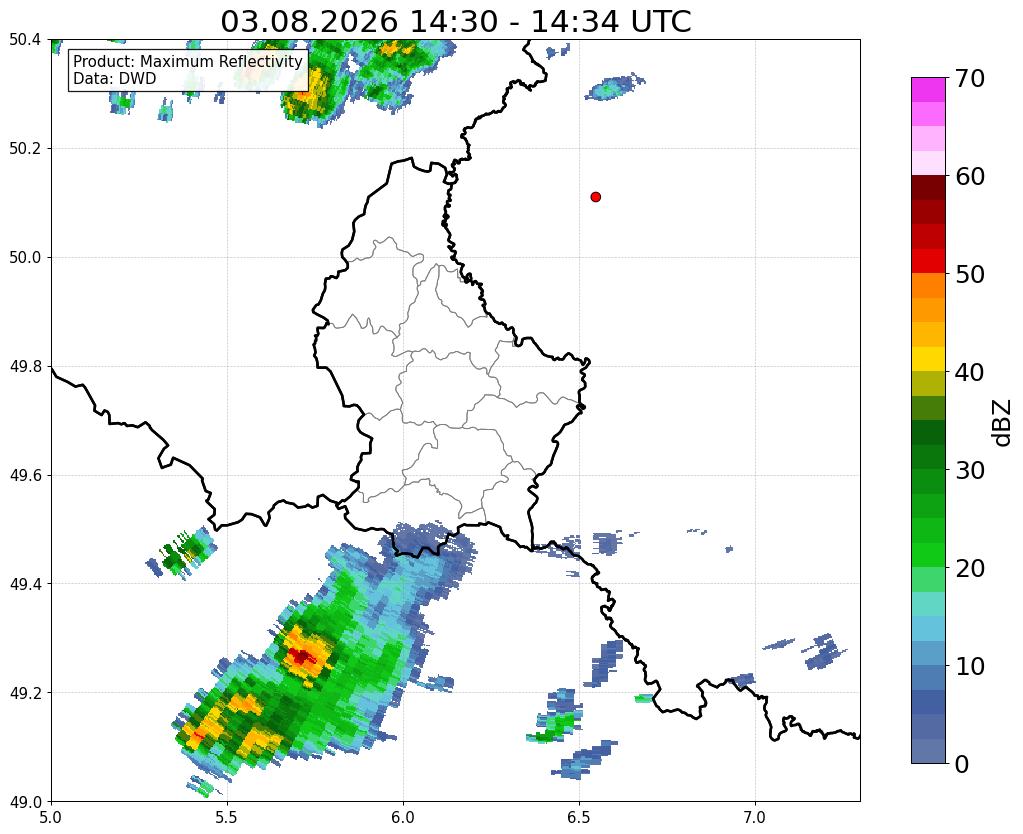Screen dimensions: 1023x834
Task: Choose the blue 10 dBZ colorbar band
Action: 928,653
